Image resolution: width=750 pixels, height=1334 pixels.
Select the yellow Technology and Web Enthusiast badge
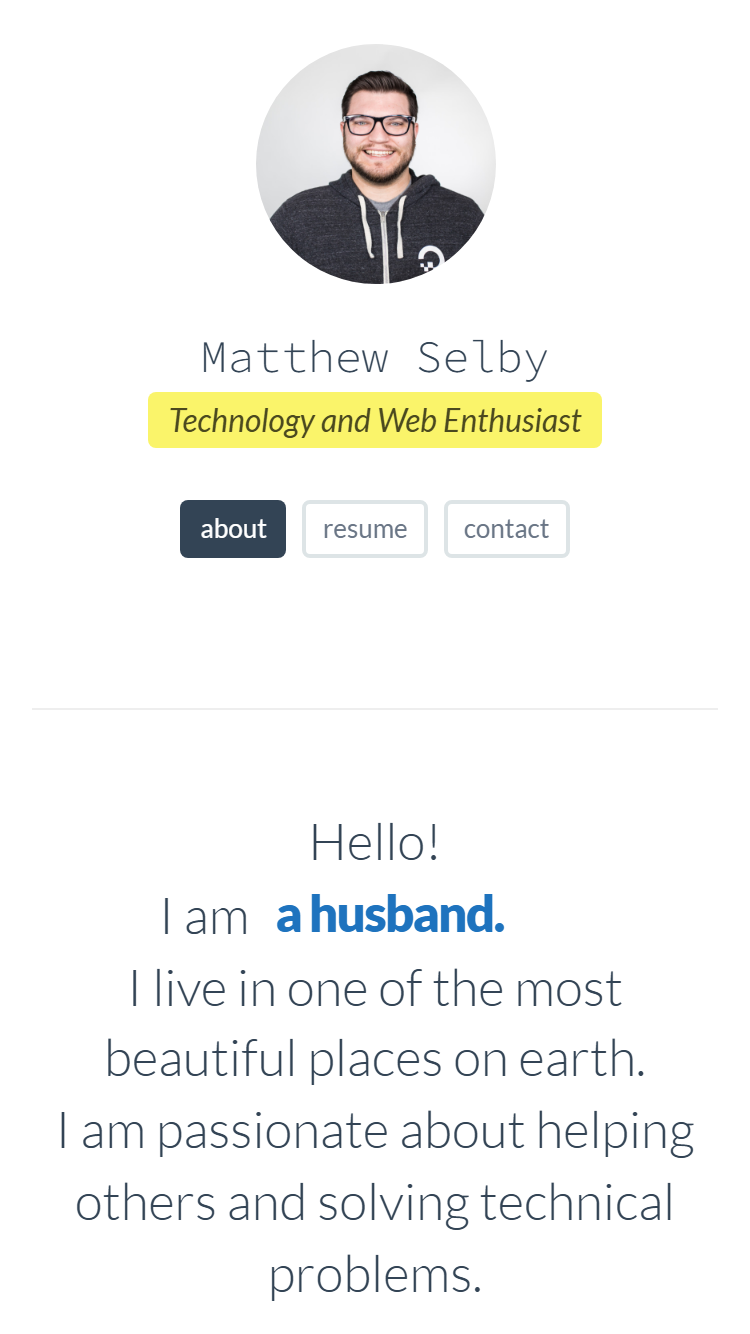point(375,420)
